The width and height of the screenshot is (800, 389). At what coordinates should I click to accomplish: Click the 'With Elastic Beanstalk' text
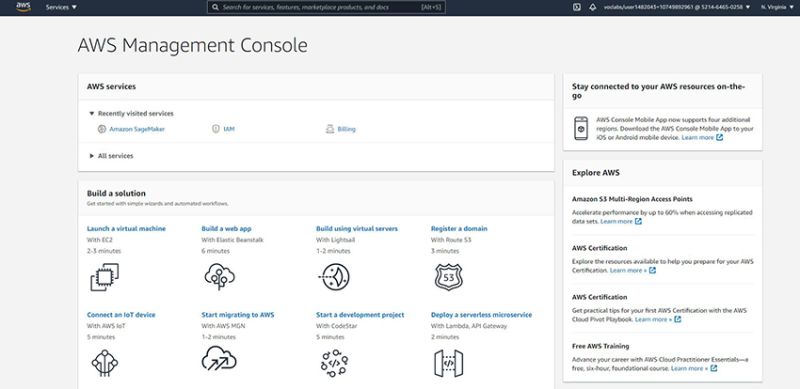coord(233,240)
